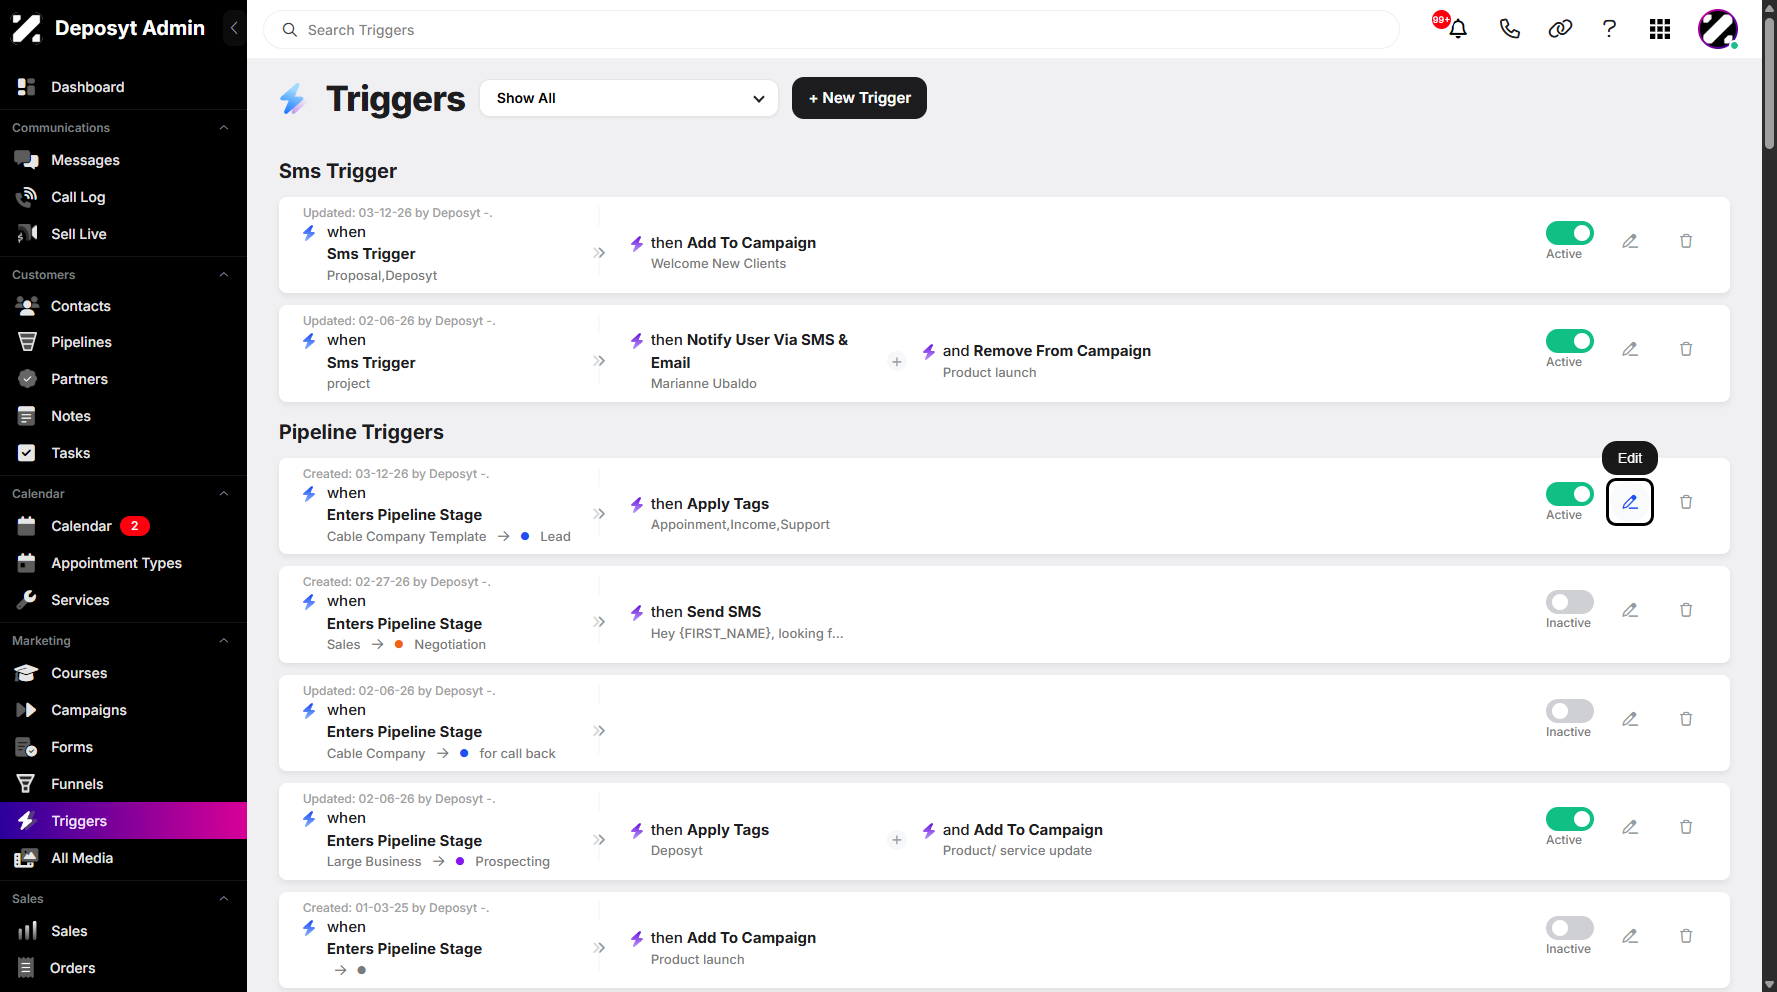Open the user profile avatar

[1718, 29]
